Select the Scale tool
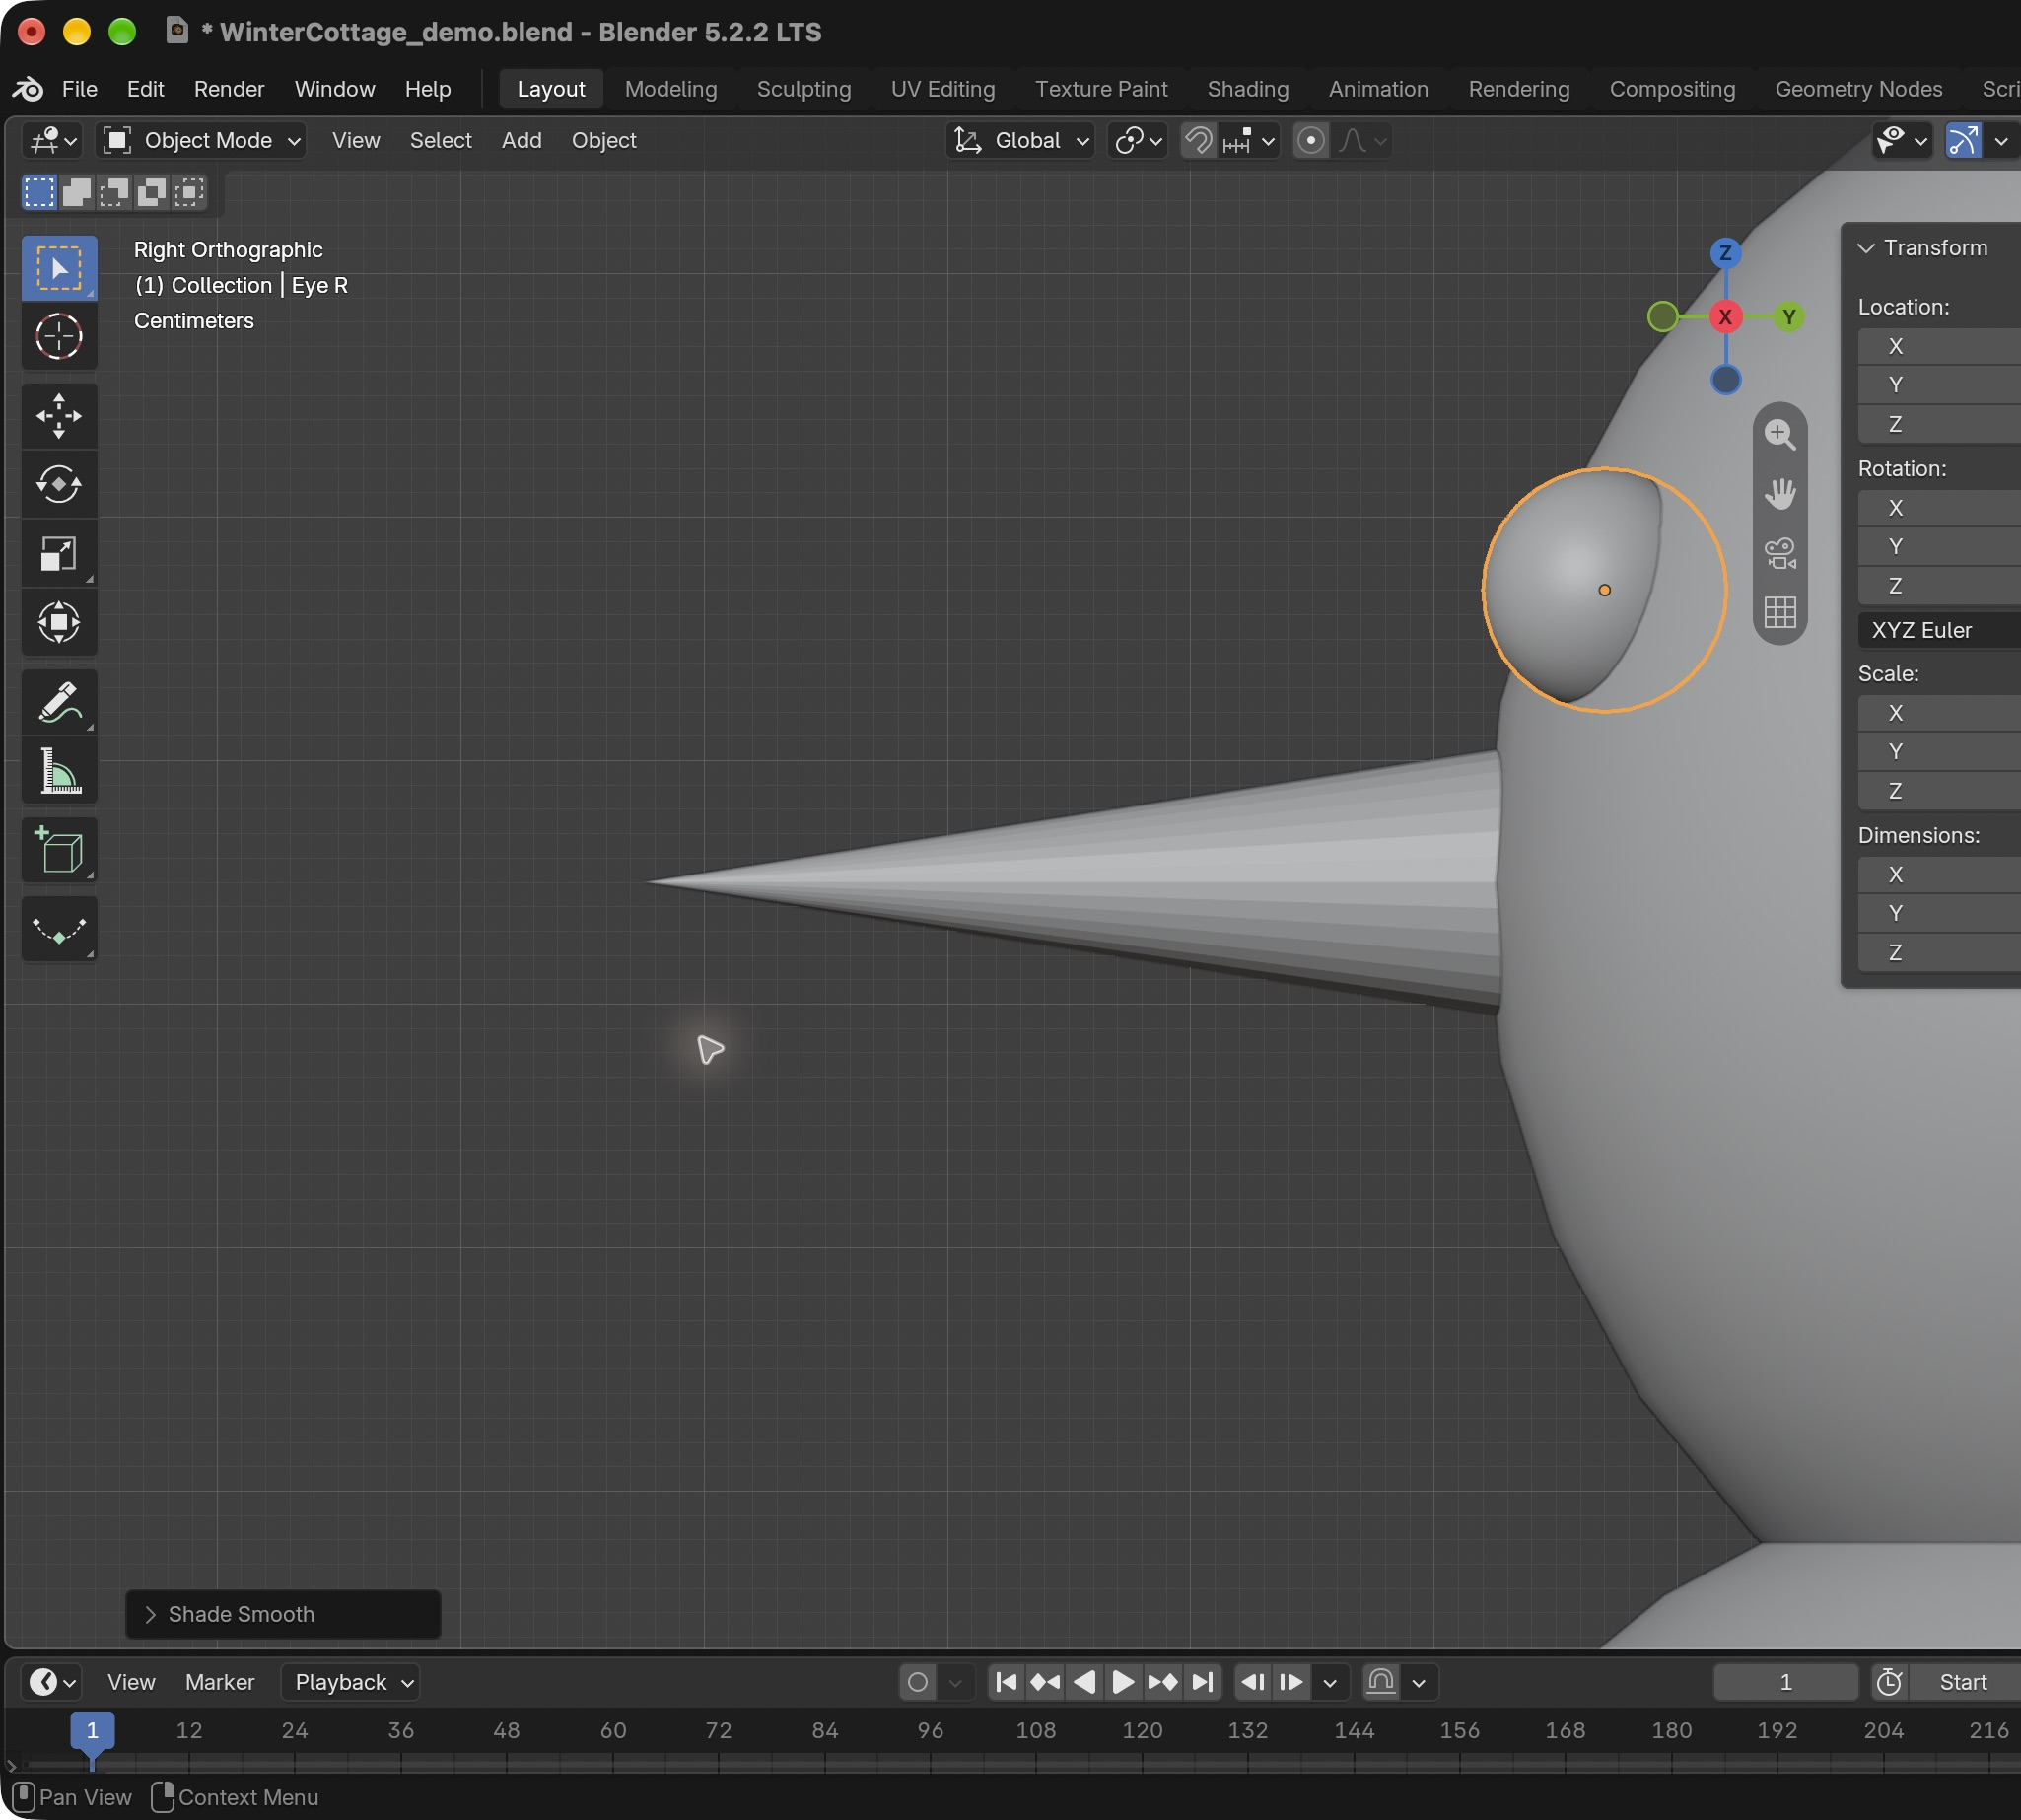This screenshot has height=1820, width=2021. 59,553
